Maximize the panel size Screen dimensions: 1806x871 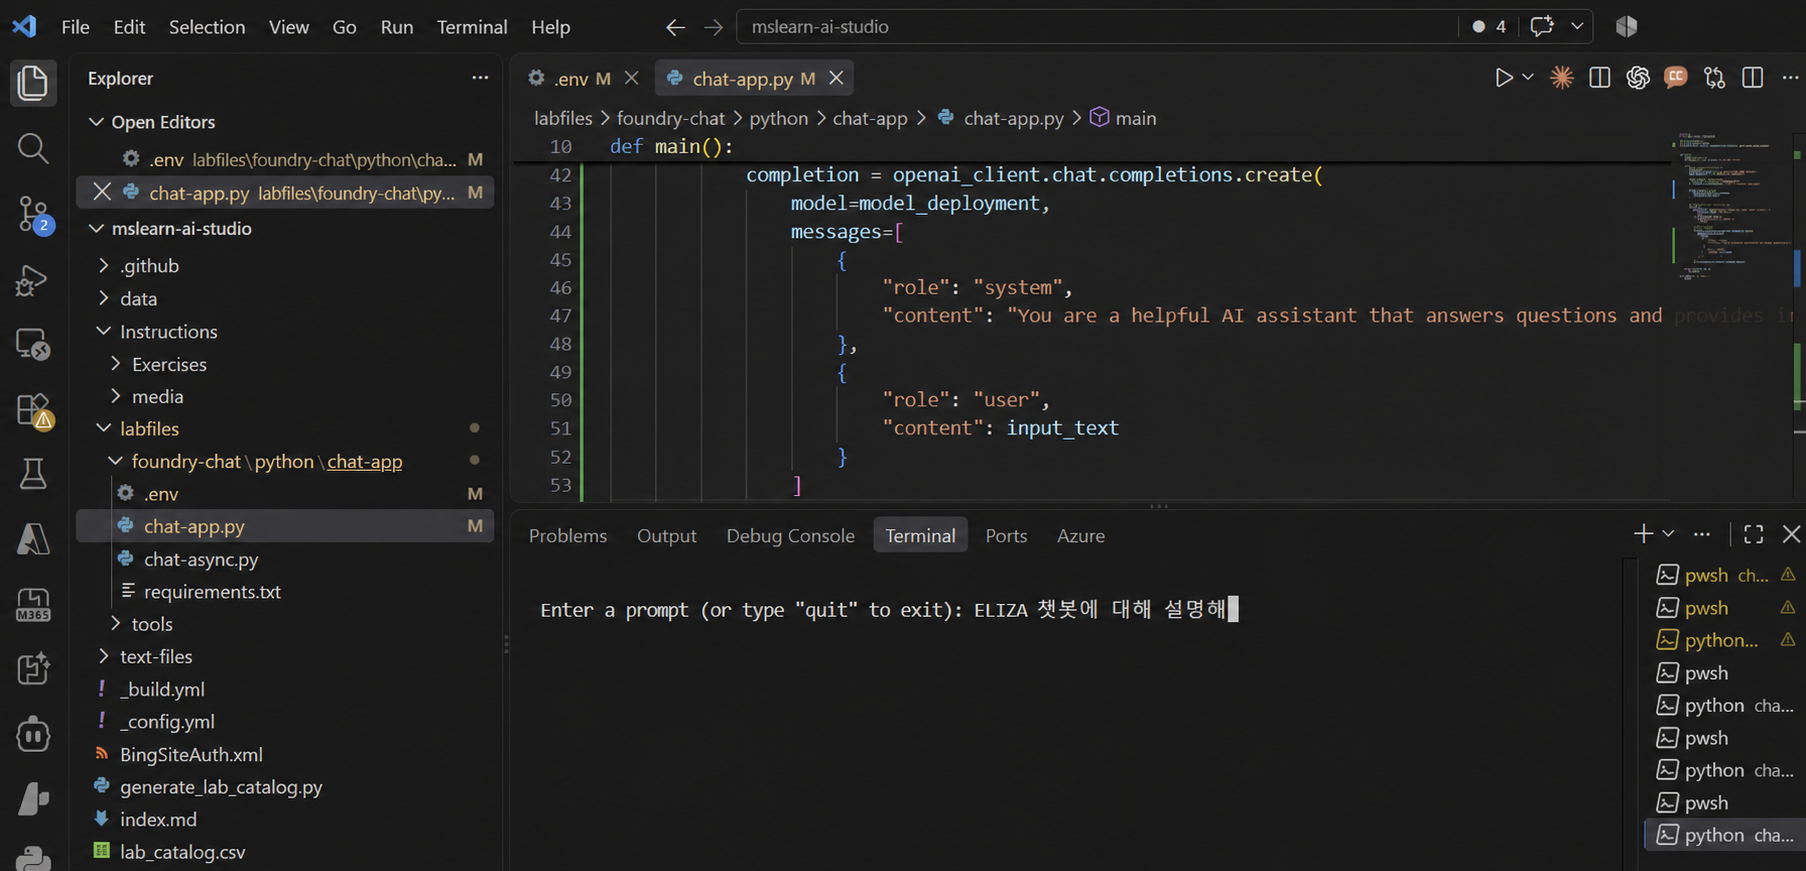tap(1753, 534)
